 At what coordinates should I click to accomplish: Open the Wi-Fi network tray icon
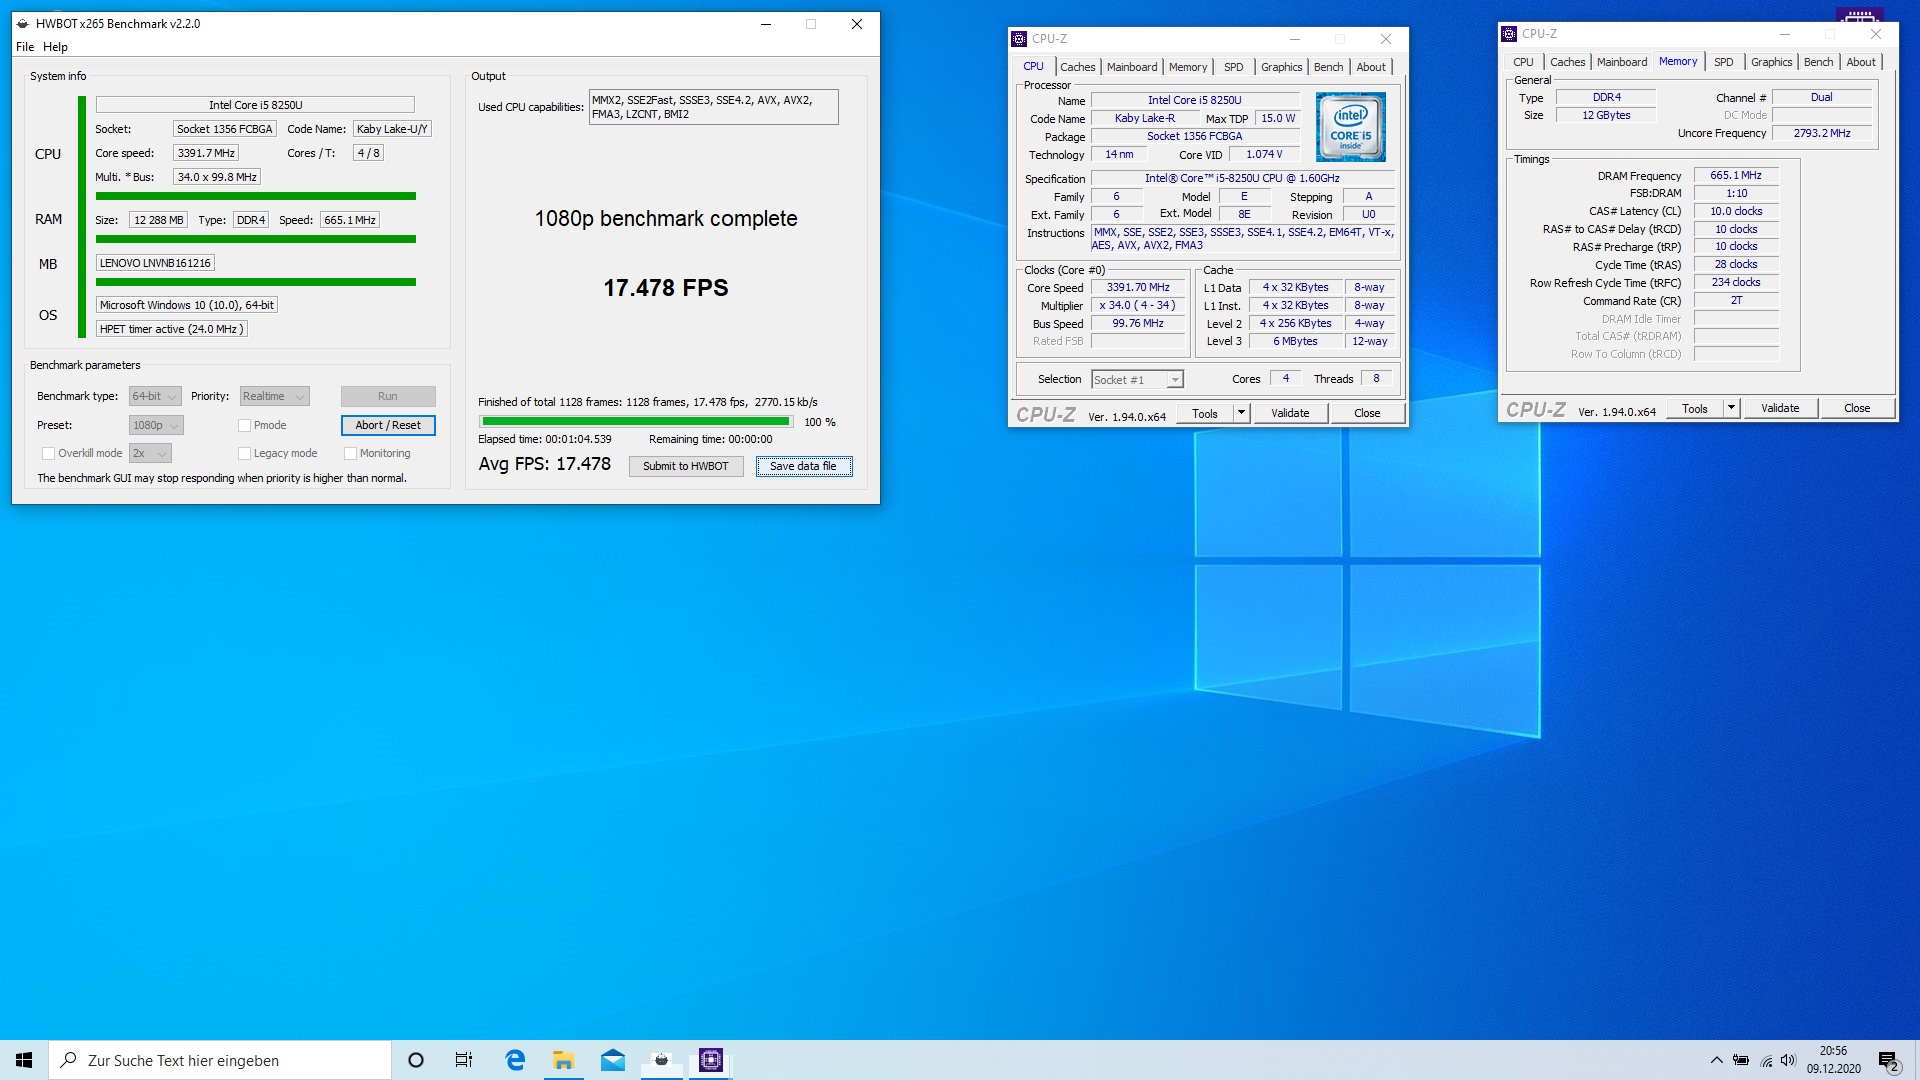pos(1766,1061)
